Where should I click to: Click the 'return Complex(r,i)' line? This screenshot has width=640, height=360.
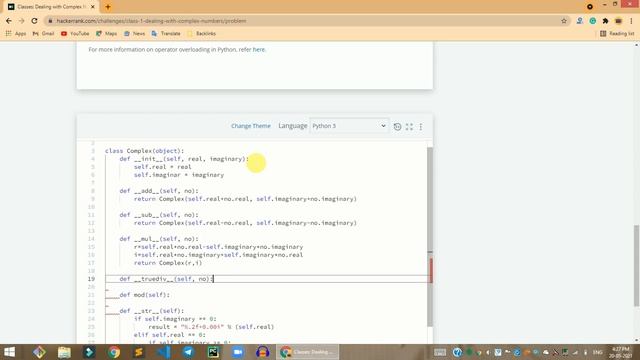coord(168,263)
